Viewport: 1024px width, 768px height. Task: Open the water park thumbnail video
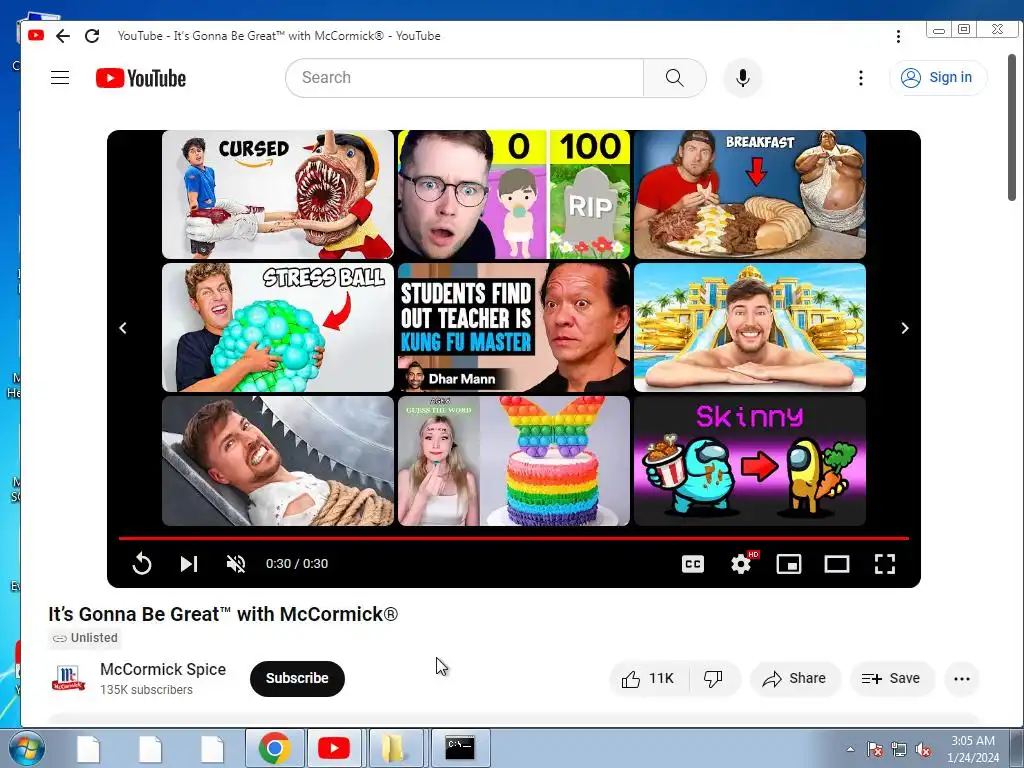click(x=750, y=327)
